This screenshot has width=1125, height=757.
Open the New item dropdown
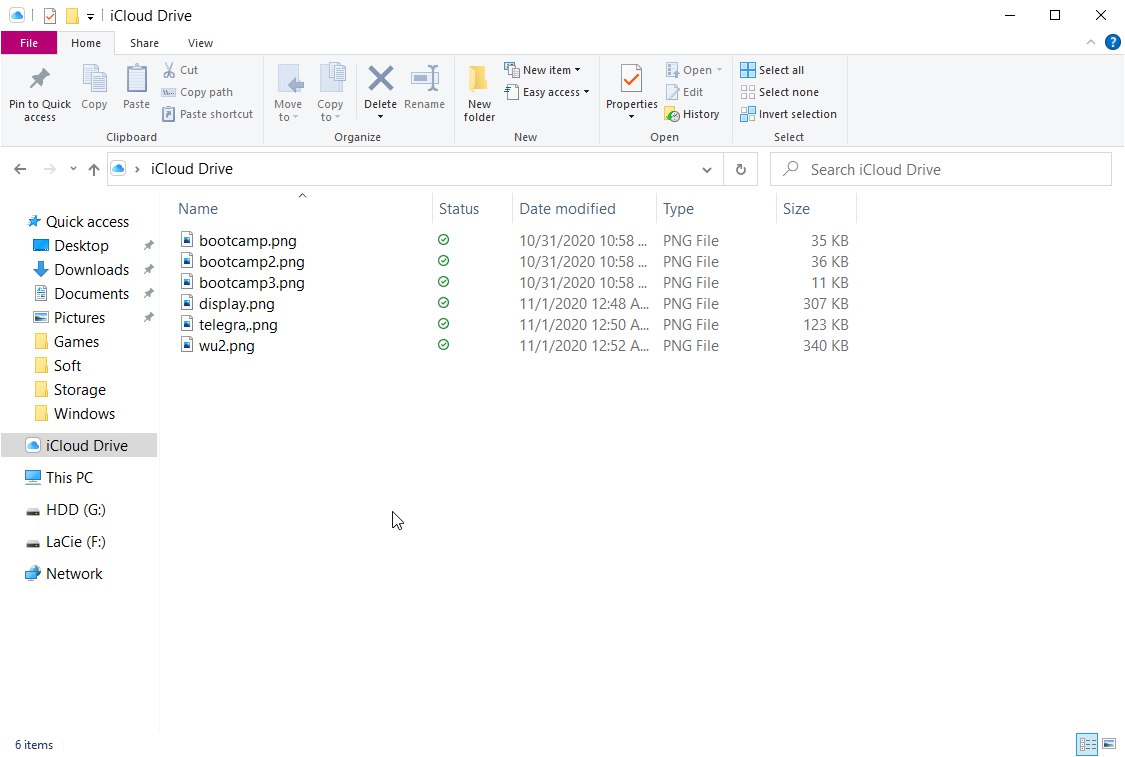[543, 70]
